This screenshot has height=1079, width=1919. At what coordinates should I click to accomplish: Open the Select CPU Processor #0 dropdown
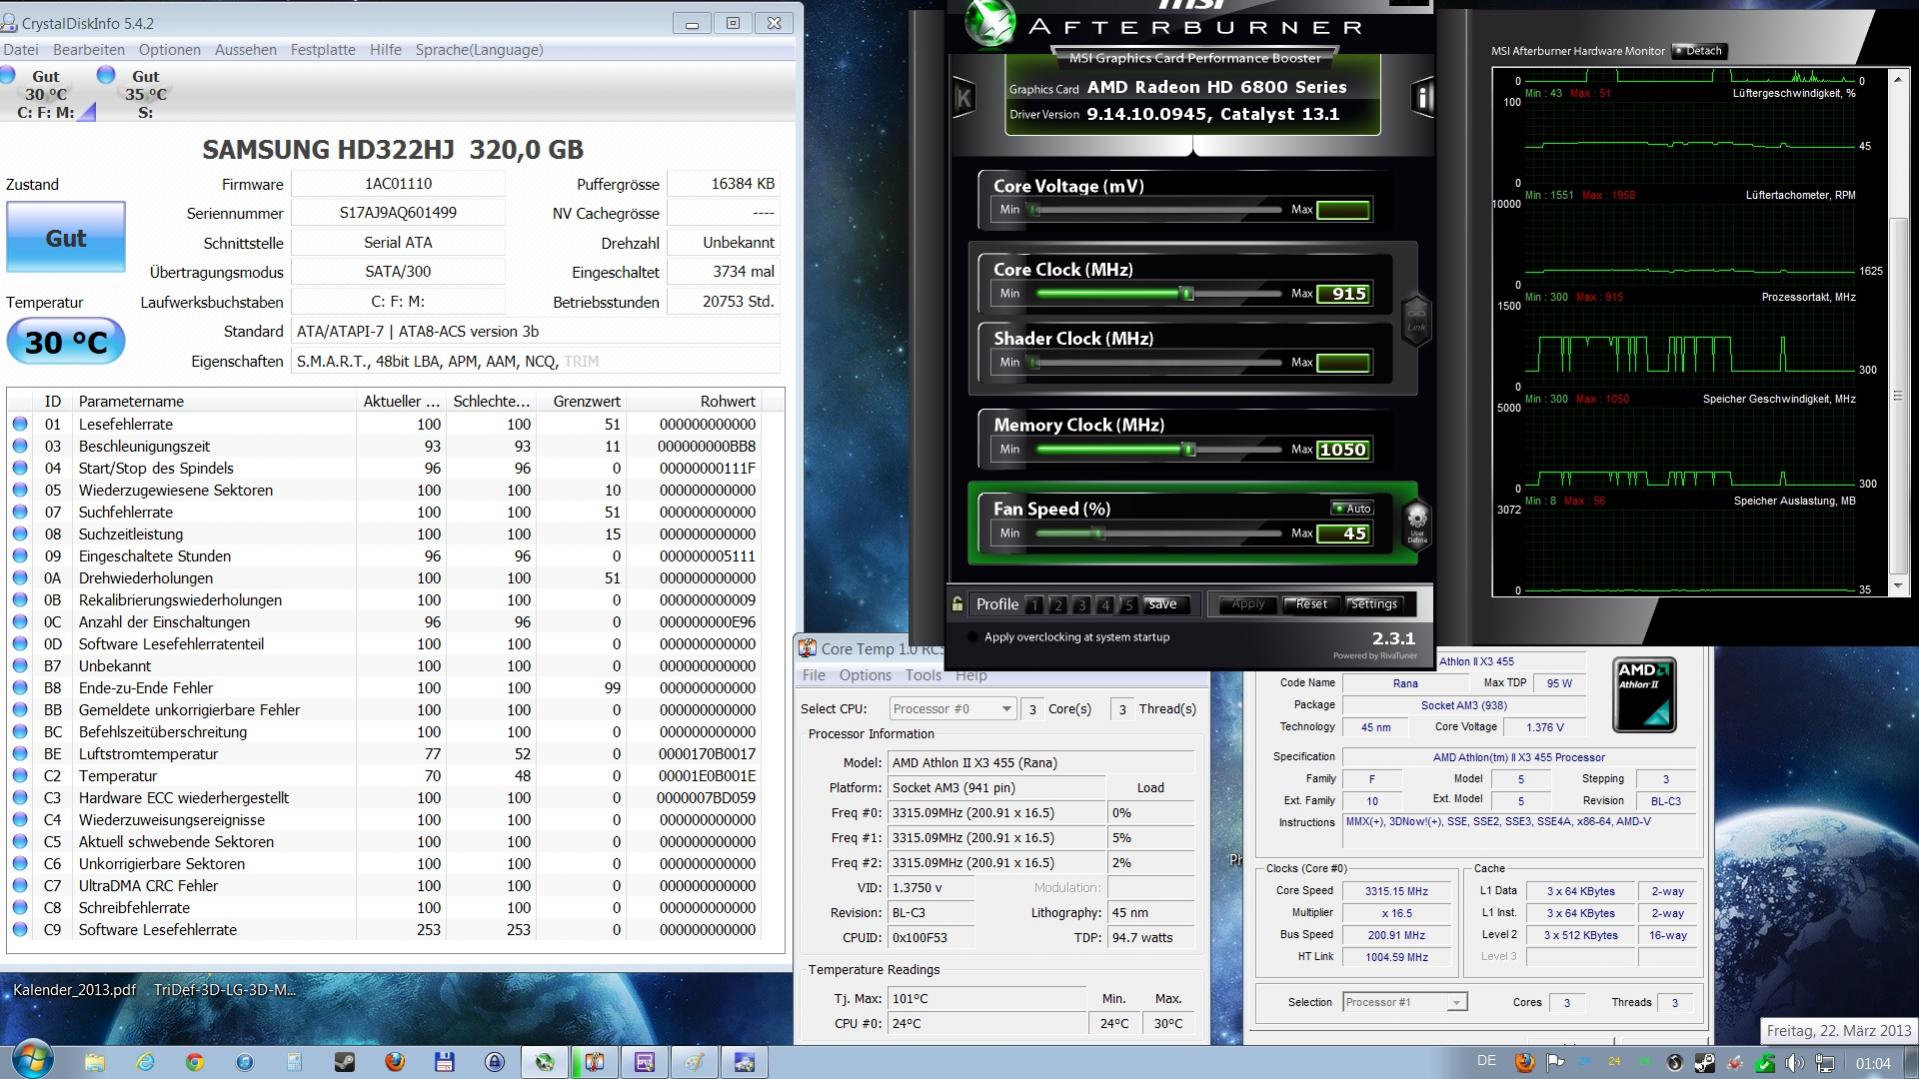(953, 709)
